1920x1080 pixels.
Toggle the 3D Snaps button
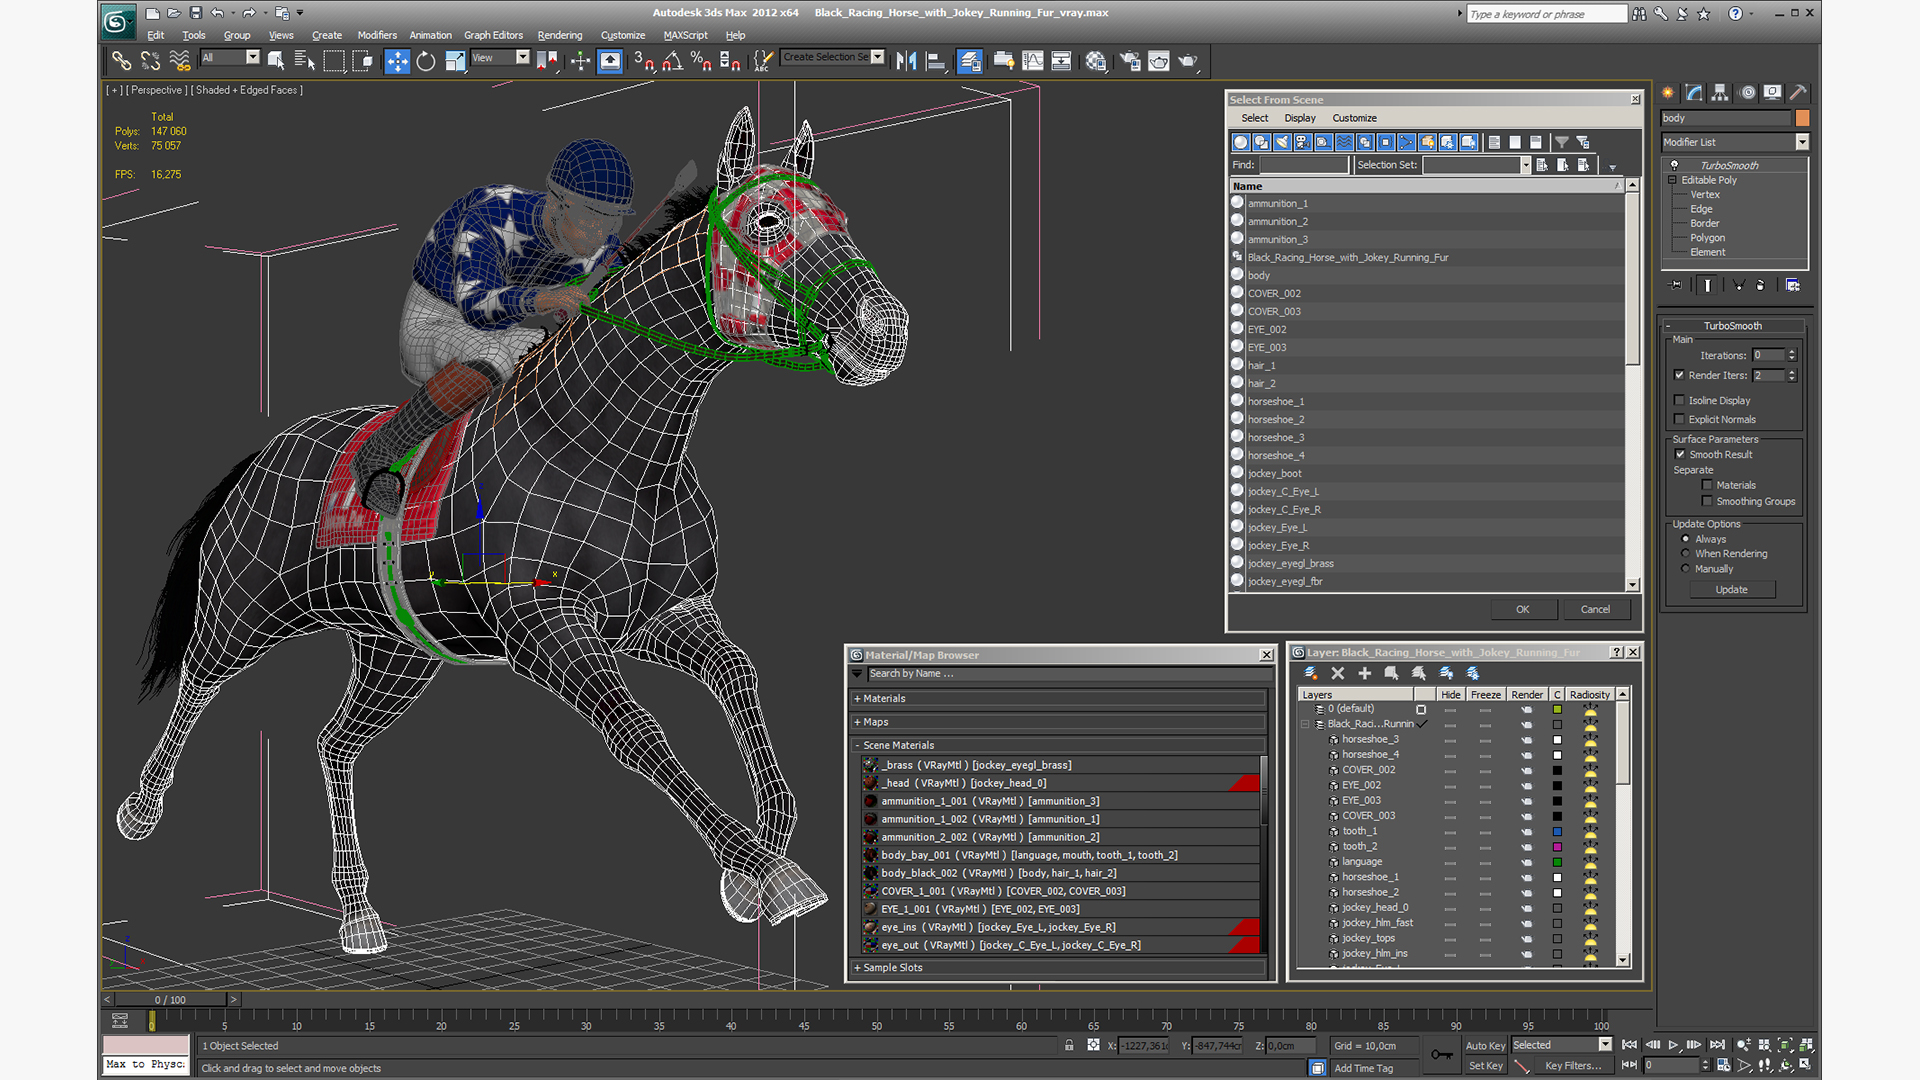(x=643, y=61)
